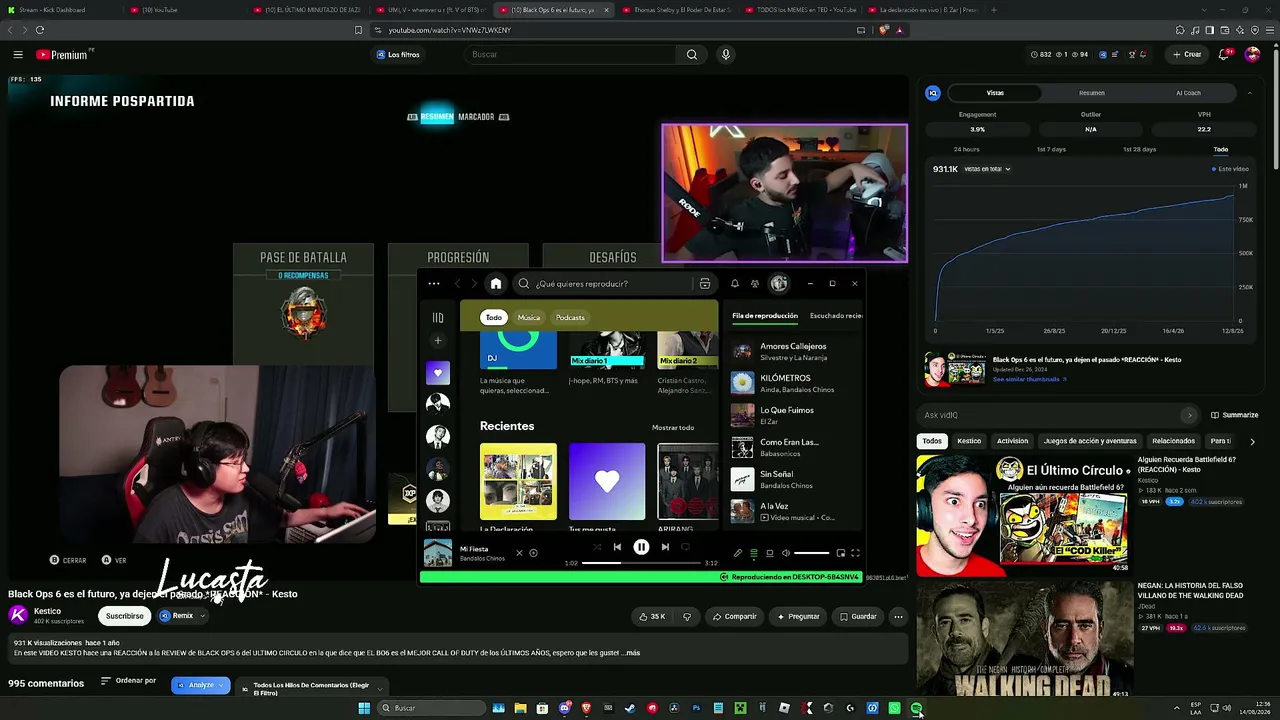Open the YouTube hamburger guide menu
This screenshot has width=1280, height=720.
18,55
